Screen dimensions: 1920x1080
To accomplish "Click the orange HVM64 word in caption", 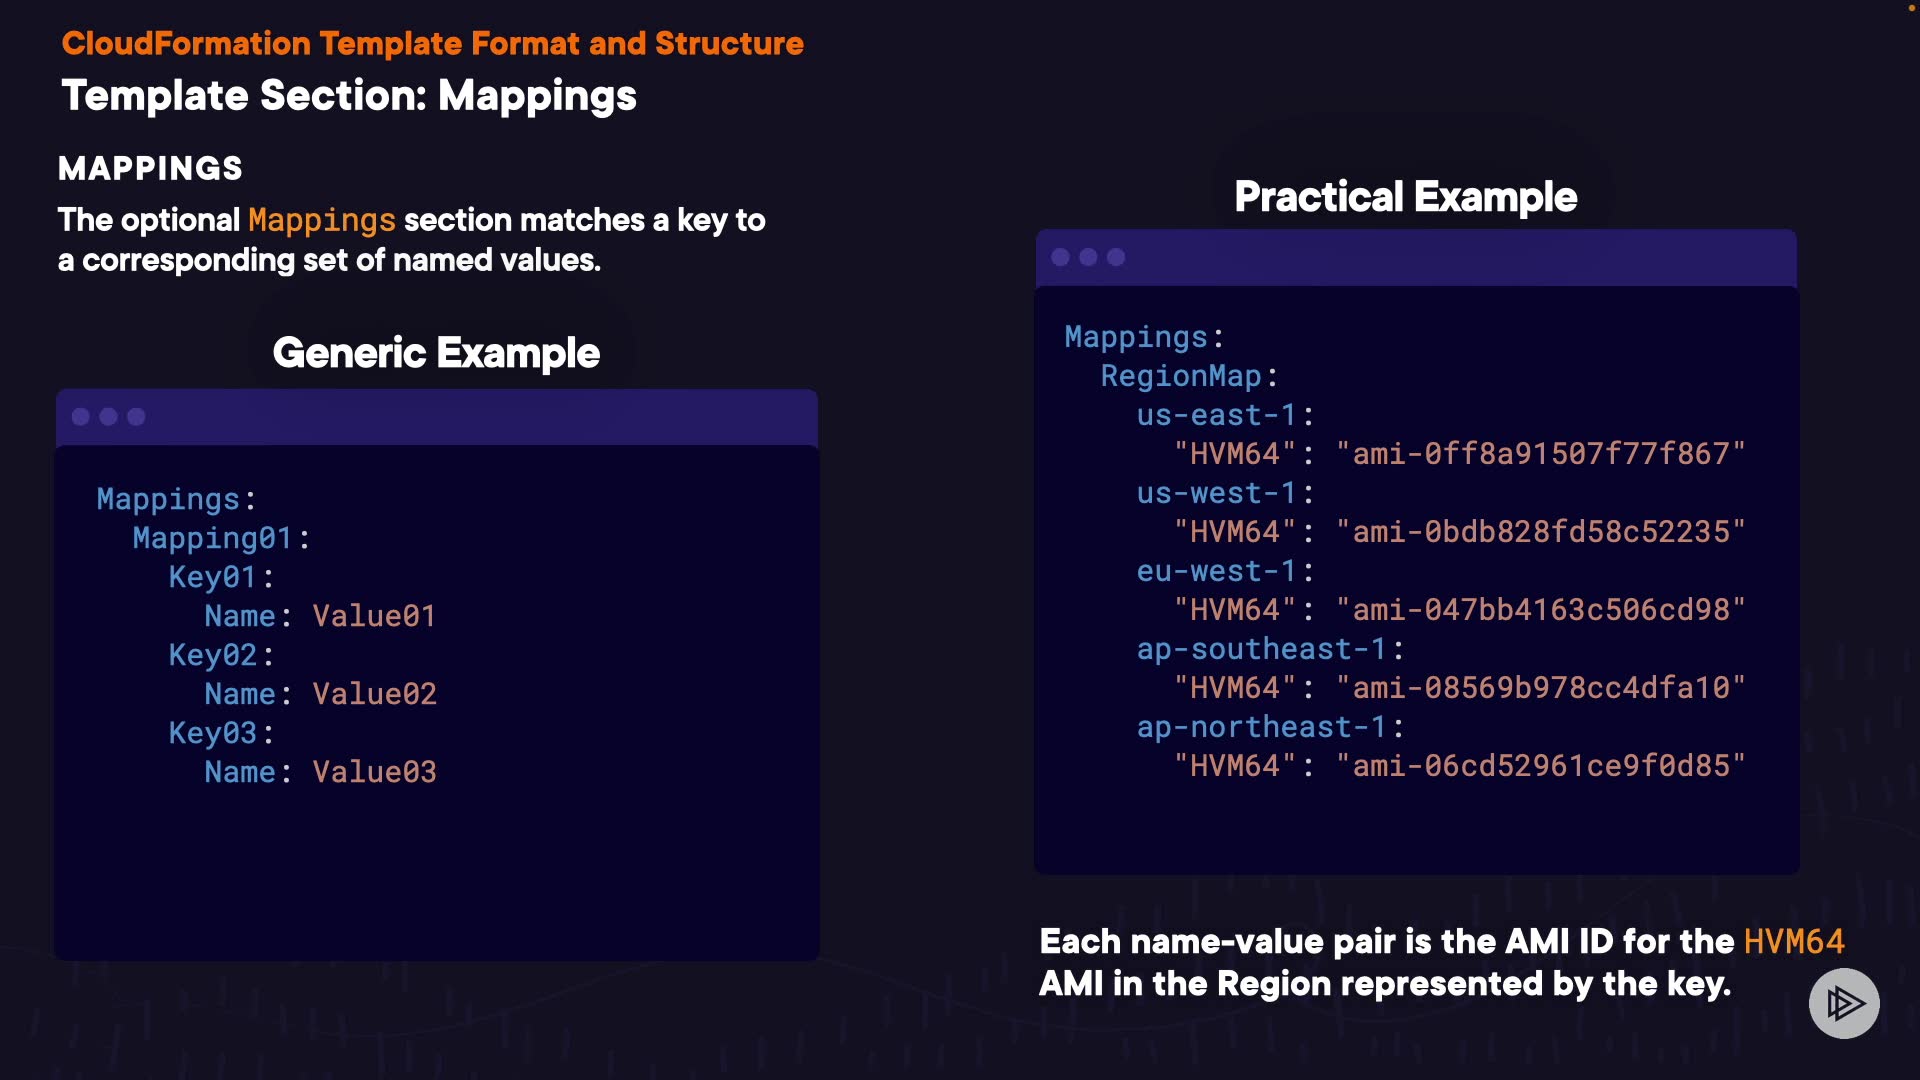I will [x=1793, y=942].
